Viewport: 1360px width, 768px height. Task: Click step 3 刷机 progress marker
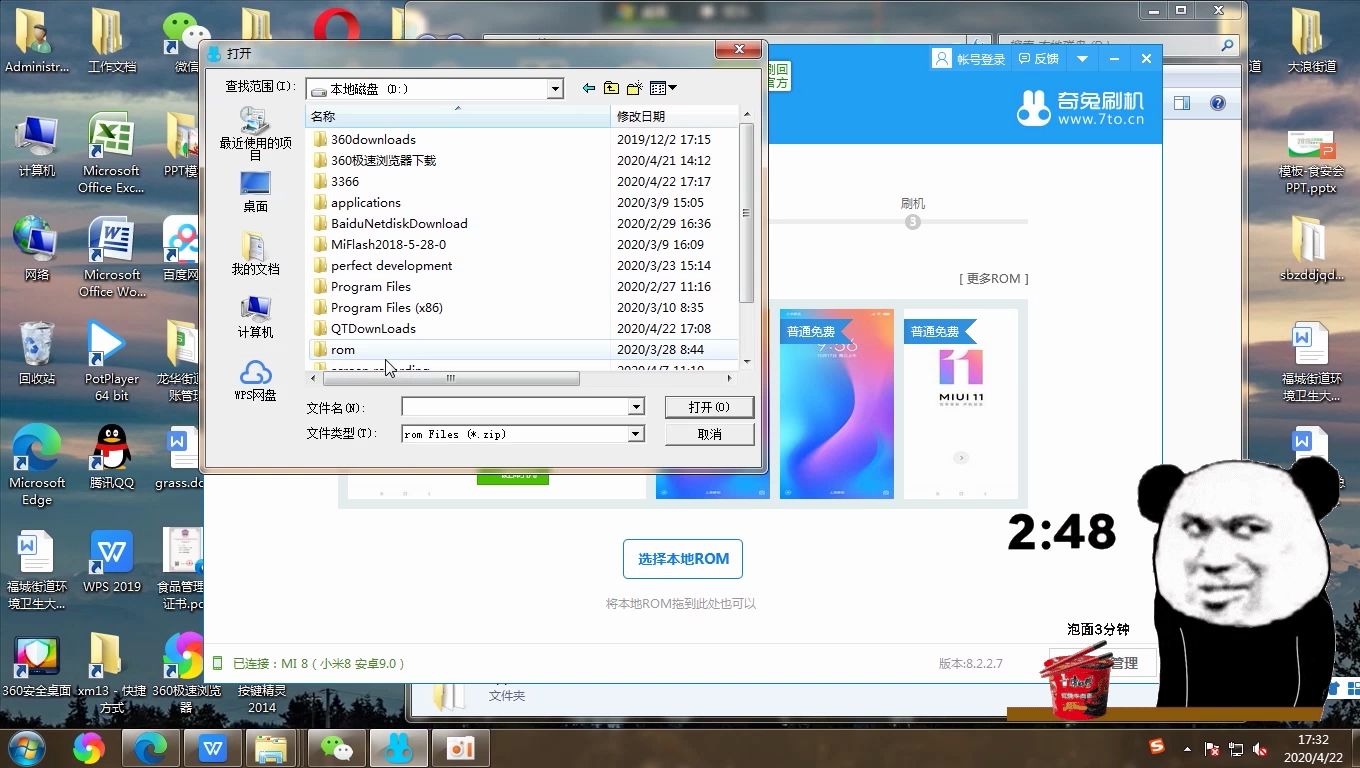tap(912, 221)
